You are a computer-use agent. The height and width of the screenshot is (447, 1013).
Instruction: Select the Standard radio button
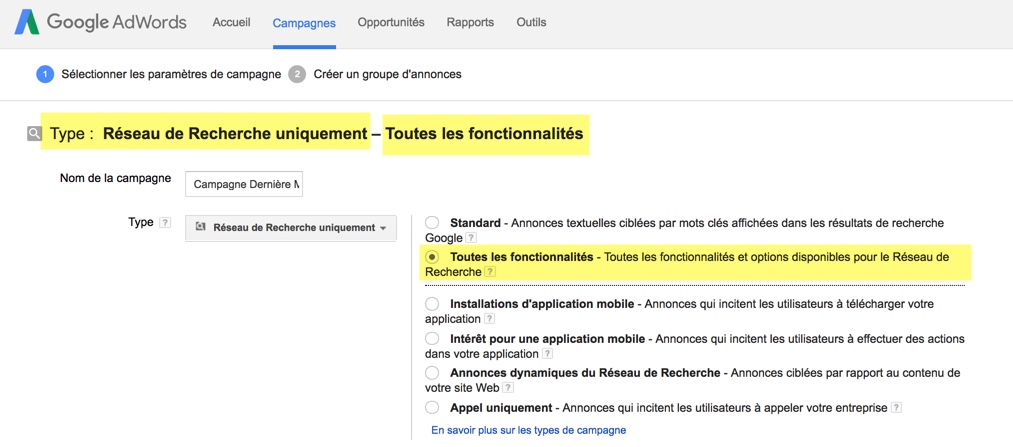432,223
